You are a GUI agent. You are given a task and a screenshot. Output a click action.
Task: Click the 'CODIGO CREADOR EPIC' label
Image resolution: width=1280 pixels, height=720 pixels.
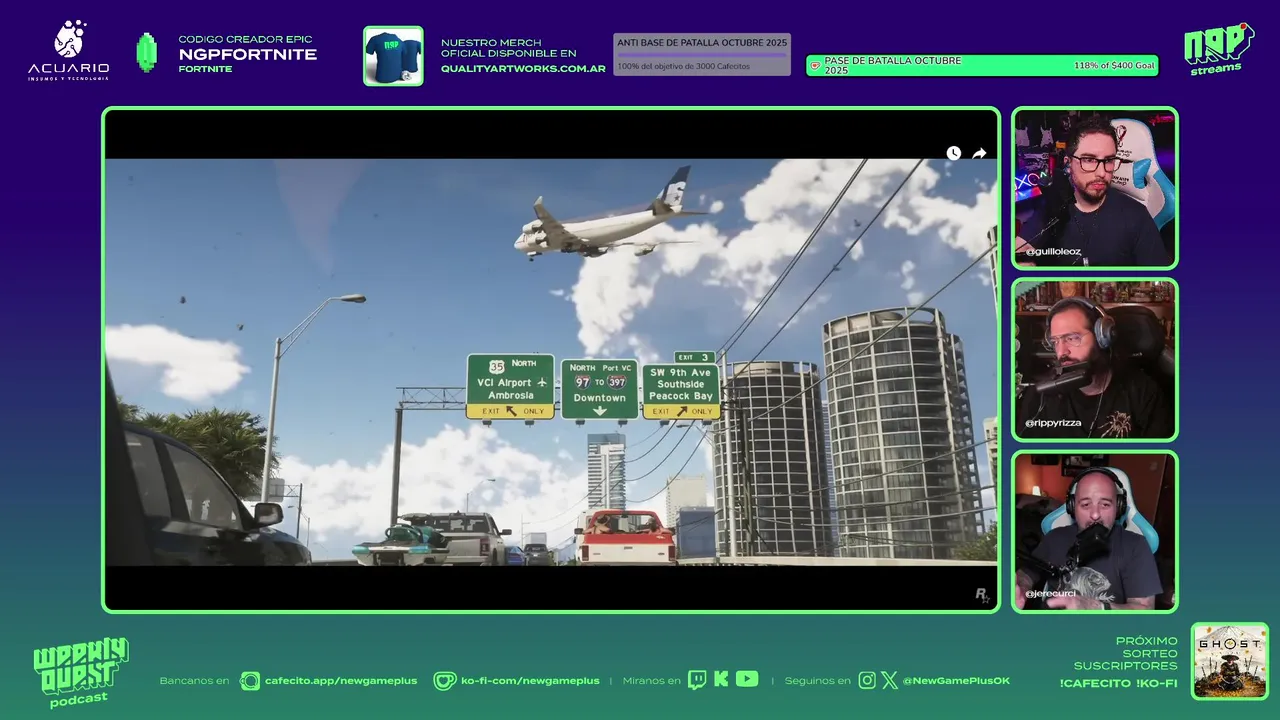(246, 40)
